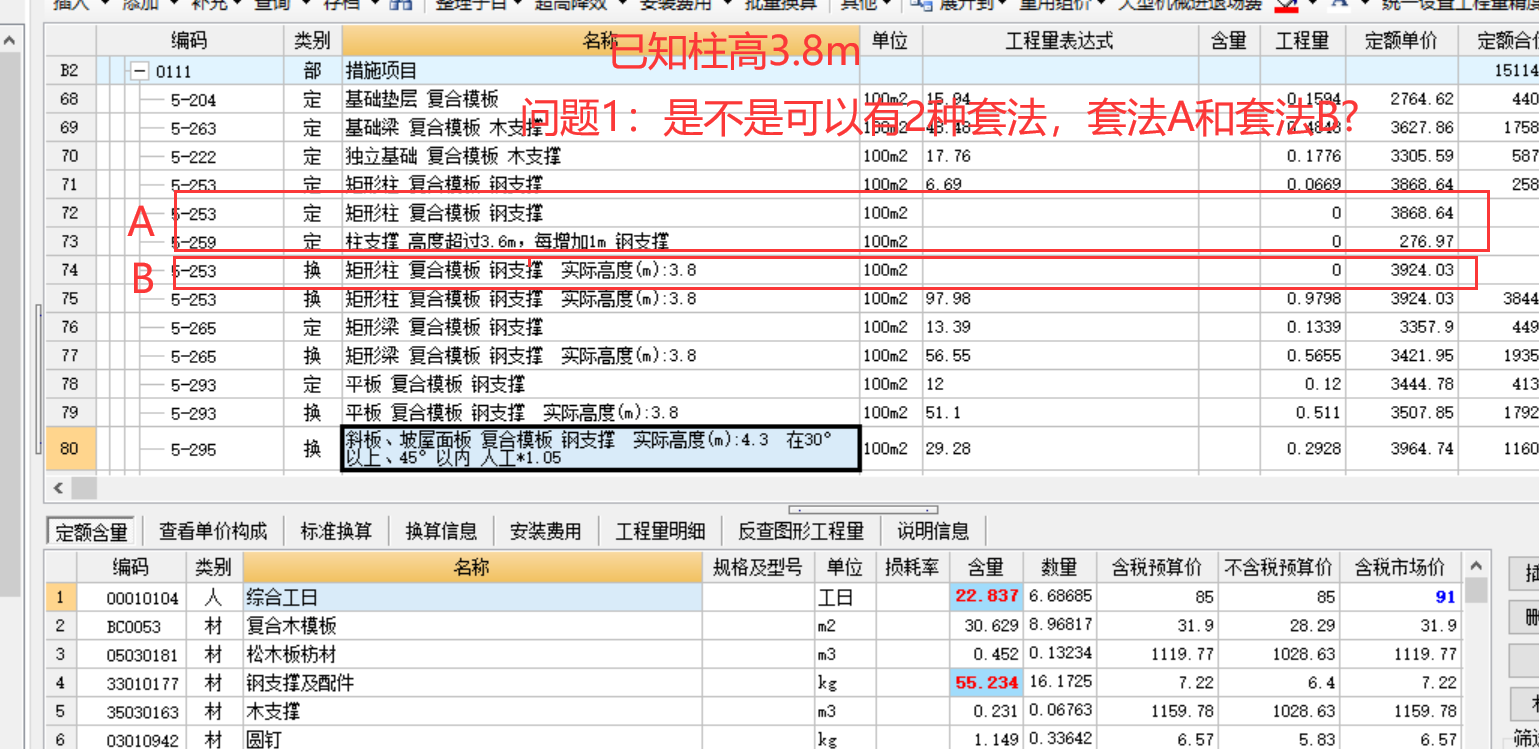Select row B2 header
Viewport: 1539px width, 749px height.
point(69,71)
